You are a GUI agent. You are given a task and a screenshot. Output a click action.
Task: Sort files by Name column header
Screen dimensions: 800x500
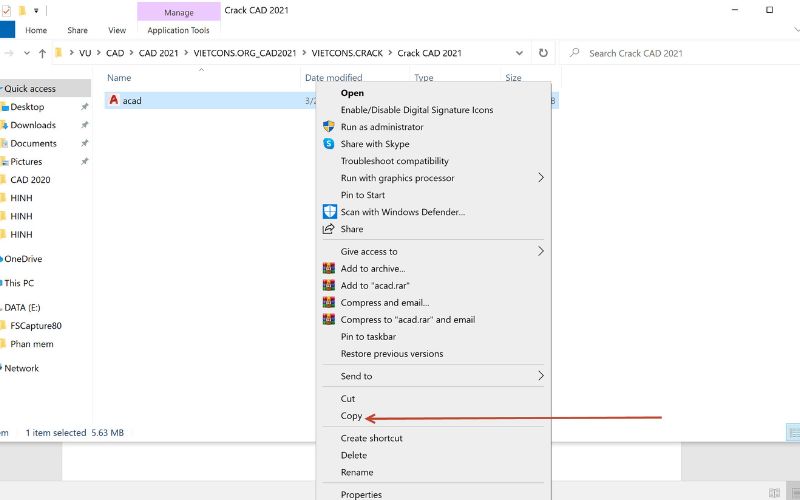tap(119, 78)
